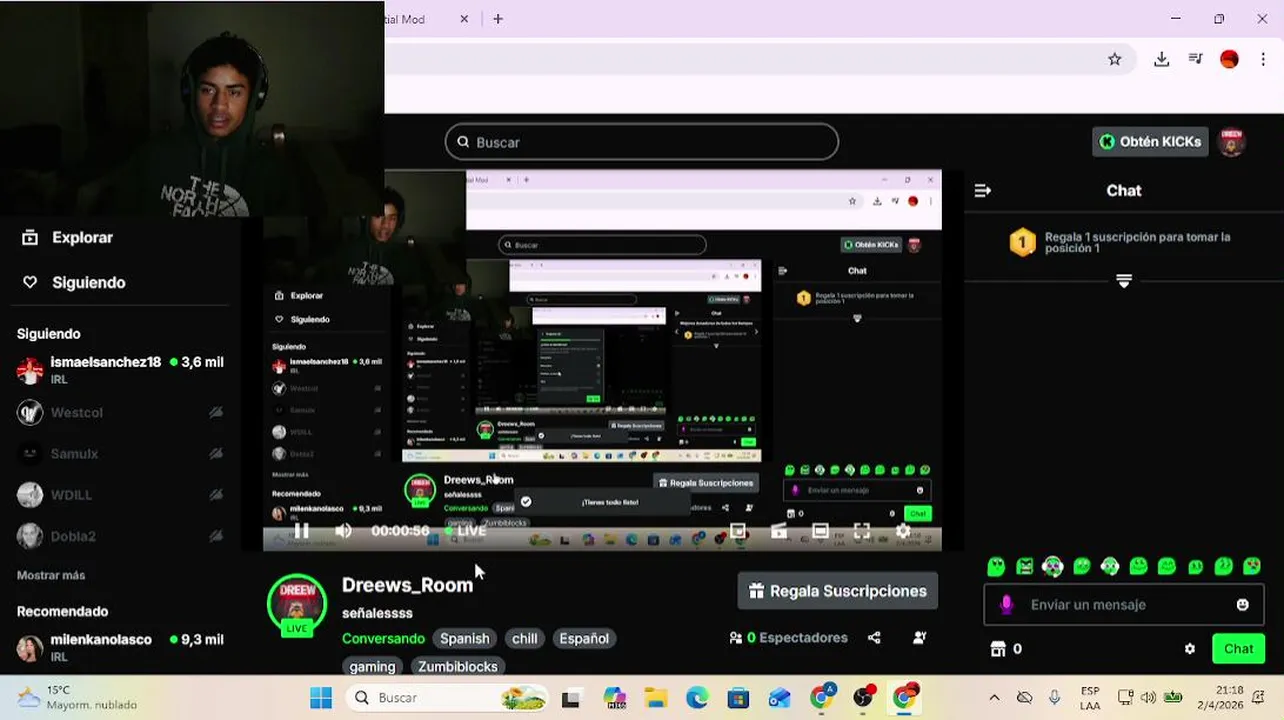Insert the last crying heart-eyes emote
Screen dimensions: 1284x720
1252,567
